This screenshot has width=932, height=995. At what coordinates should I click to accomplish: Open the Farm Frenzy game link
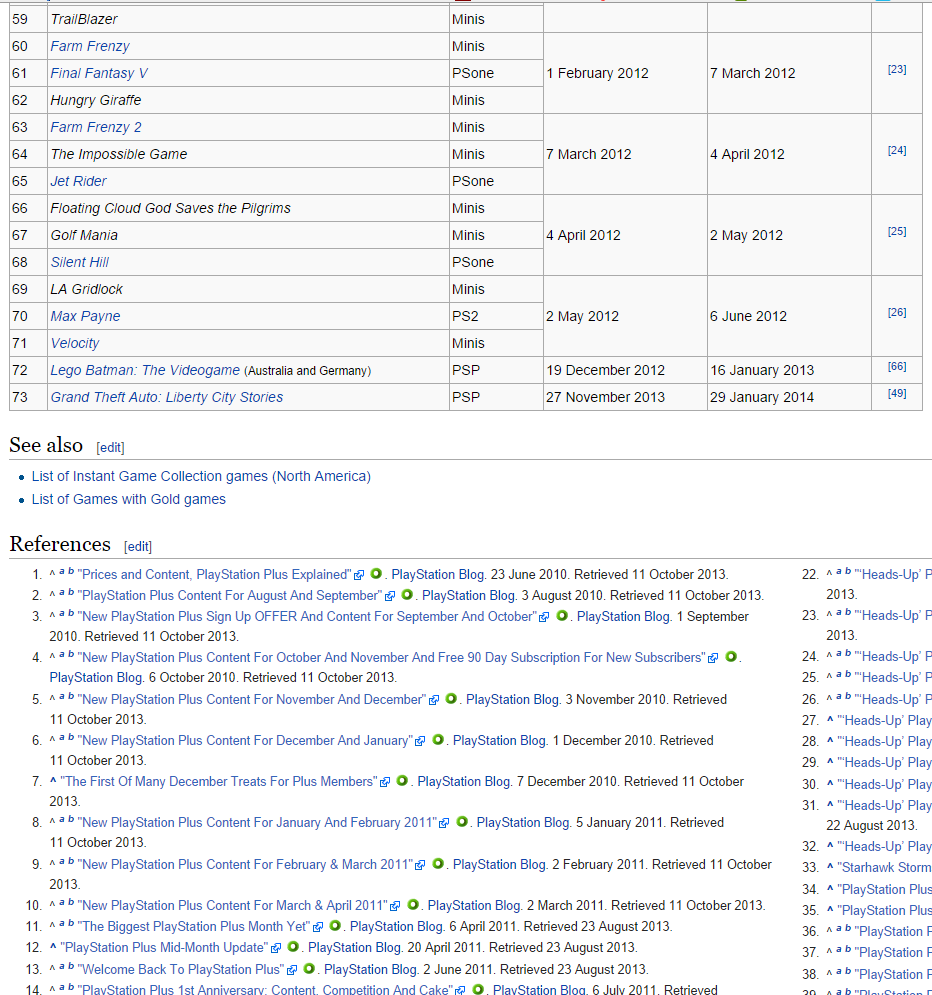(x=90, y=46)
